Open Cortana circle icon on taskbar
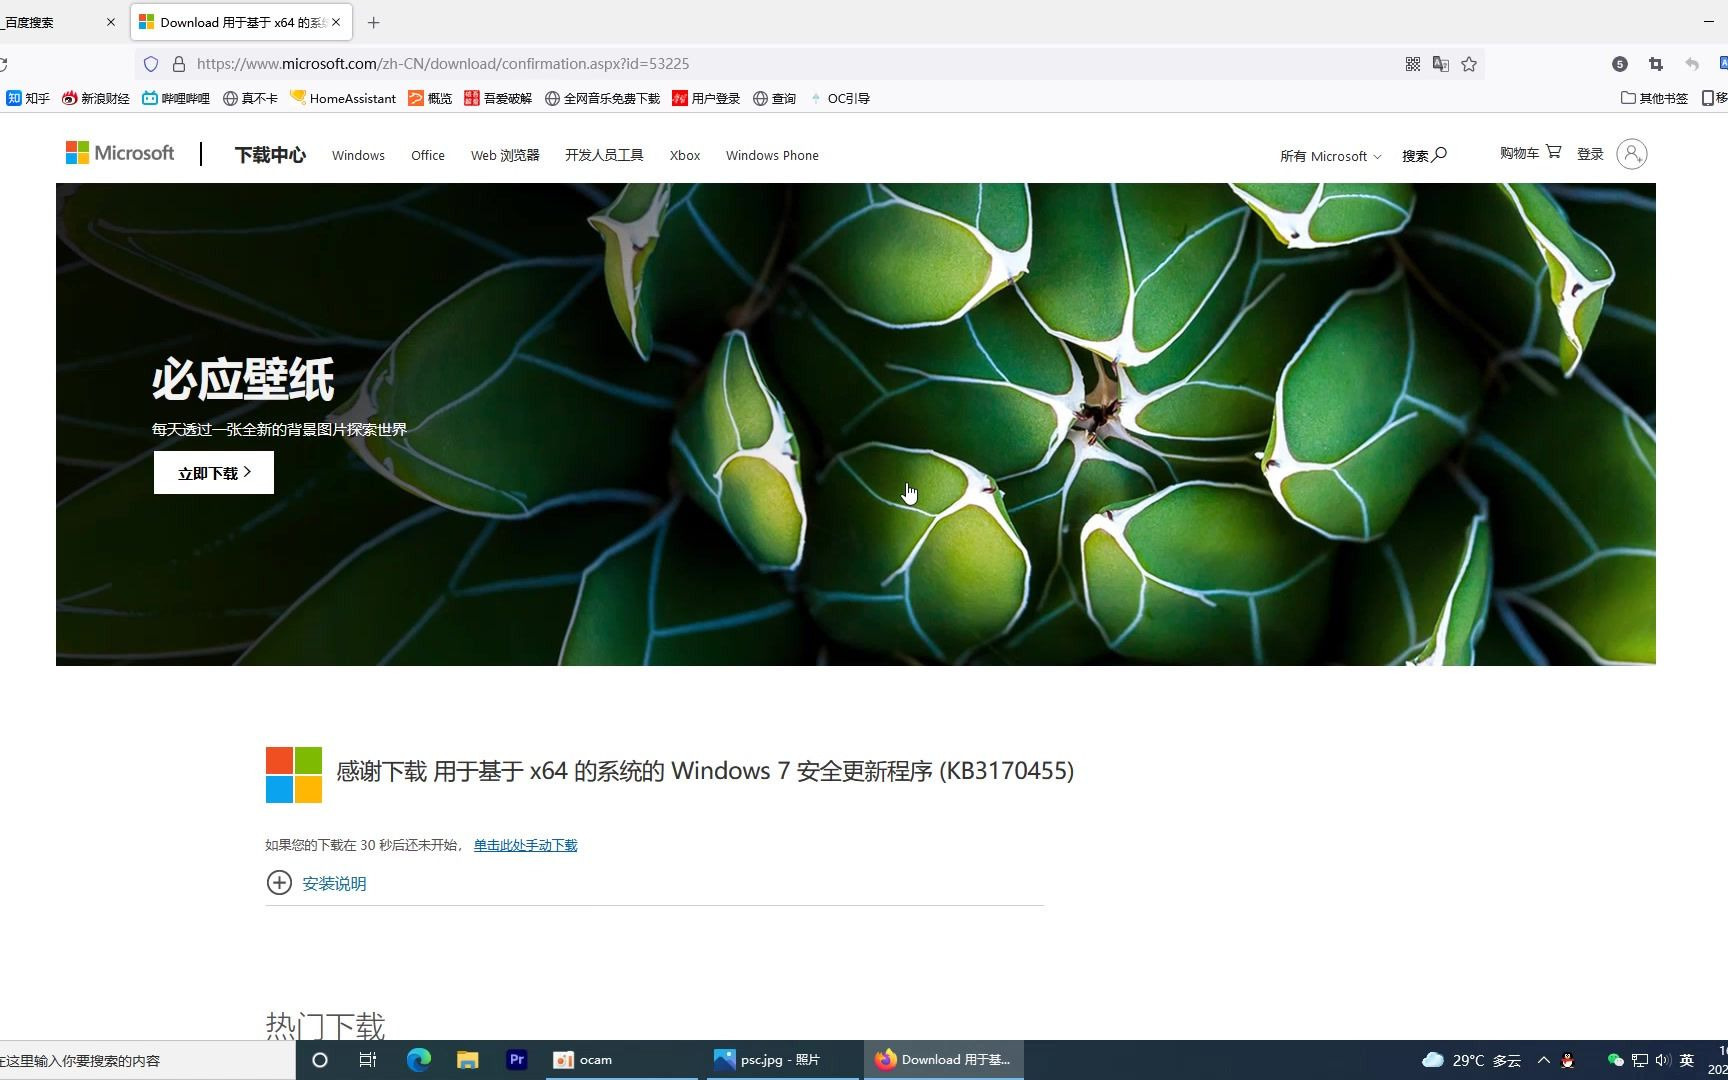This screenshot has height=1080, width=1728. click(320, 1060)
